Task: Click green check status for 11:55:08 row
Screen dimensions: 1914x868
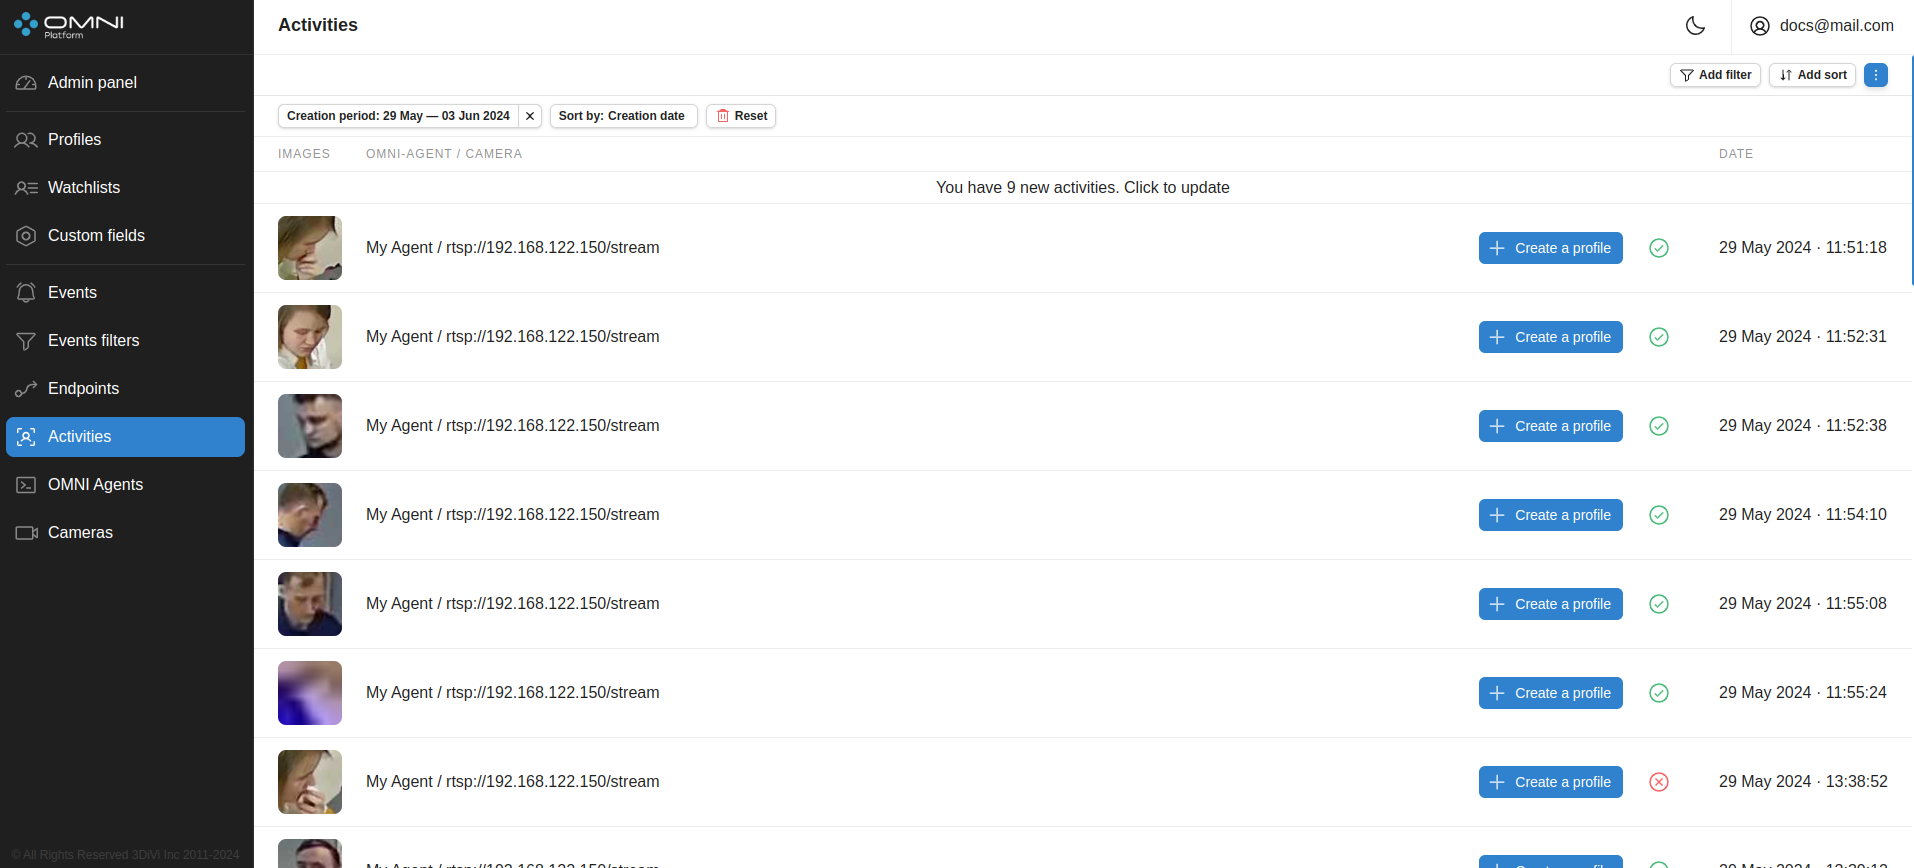Action: pyautogui.click(x=1659, y=604)
